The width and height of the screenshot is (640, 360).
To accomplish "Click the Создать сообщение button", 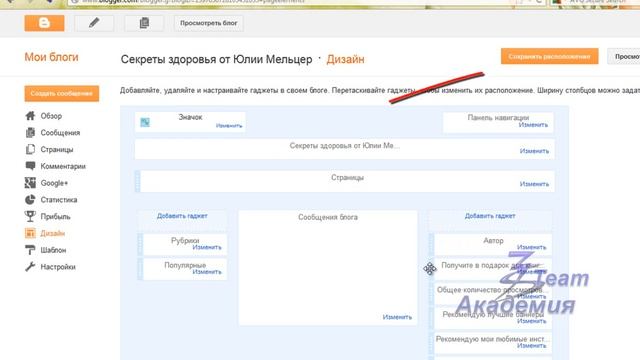I will (62, 93).
